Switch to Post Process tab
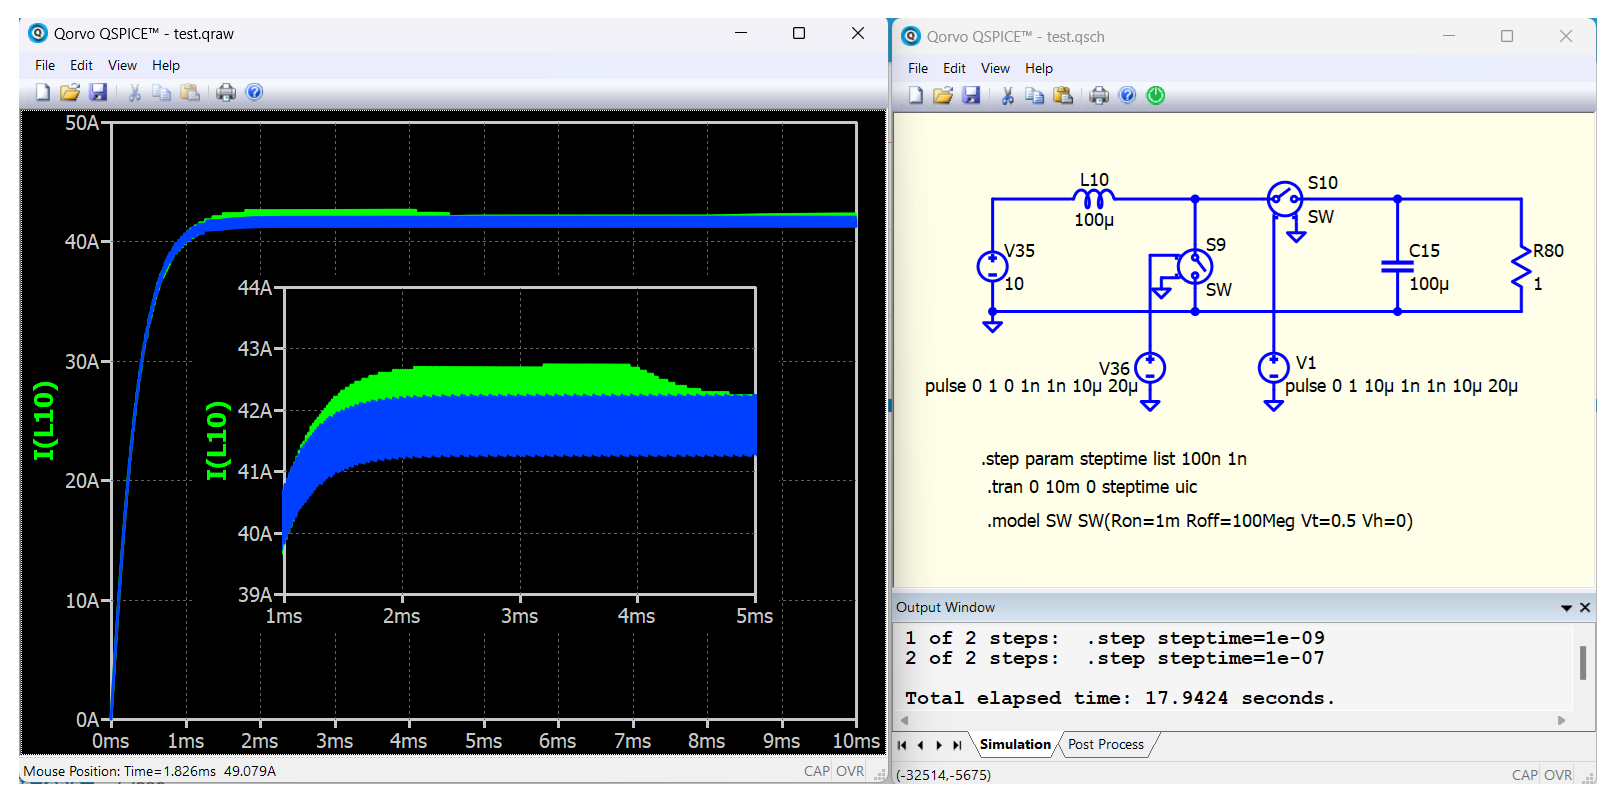This screenshot has width=1623, height=804. [x=1106, y=744]
